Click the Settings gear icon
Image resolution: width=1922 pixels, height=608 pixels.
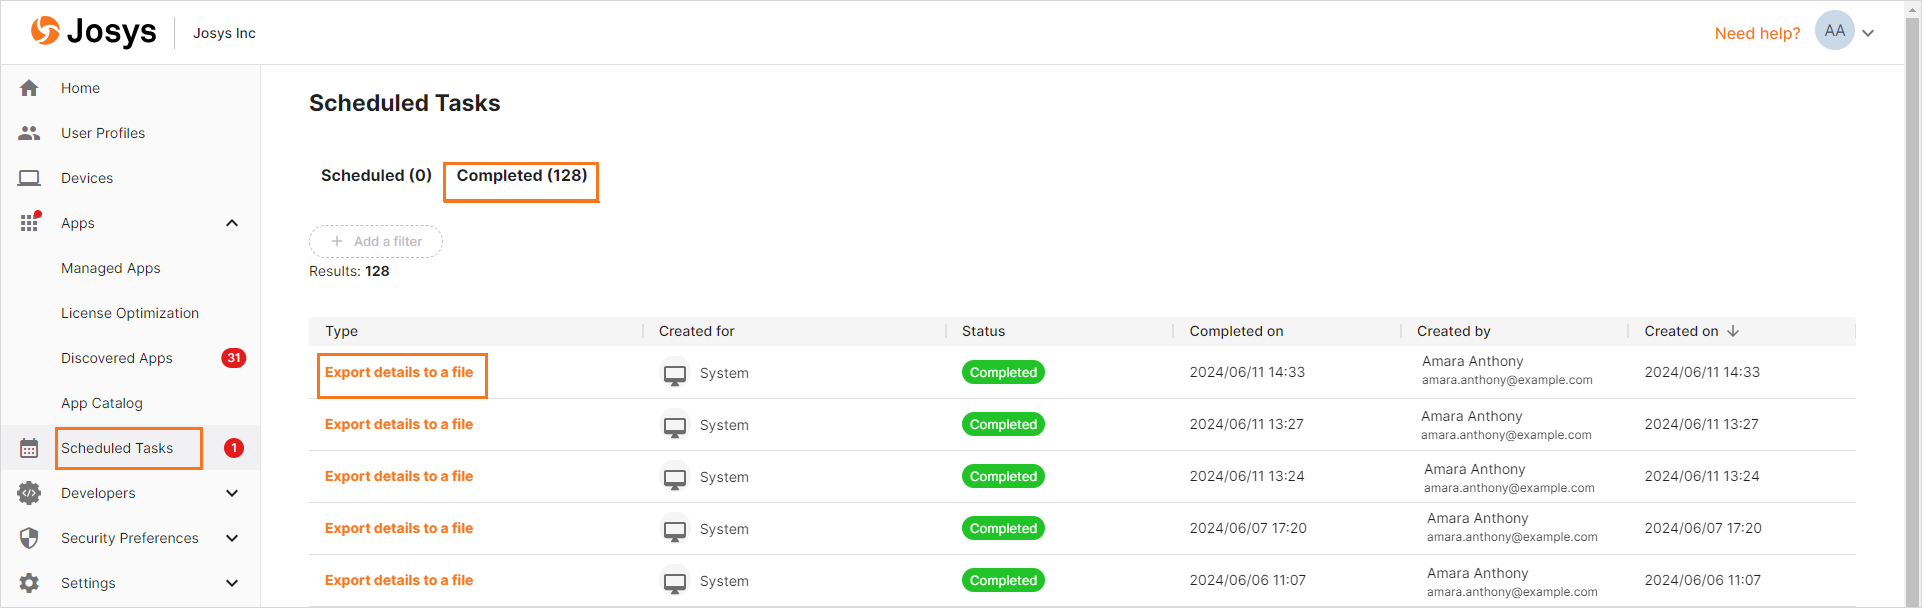(x=29, y=583)
